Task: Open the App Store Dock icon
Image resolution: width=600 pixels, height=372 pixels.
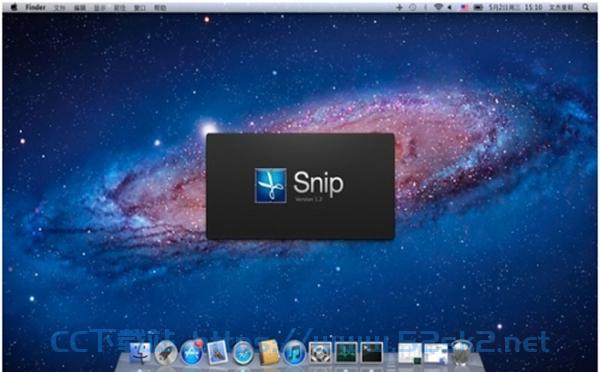Action: 192,352
